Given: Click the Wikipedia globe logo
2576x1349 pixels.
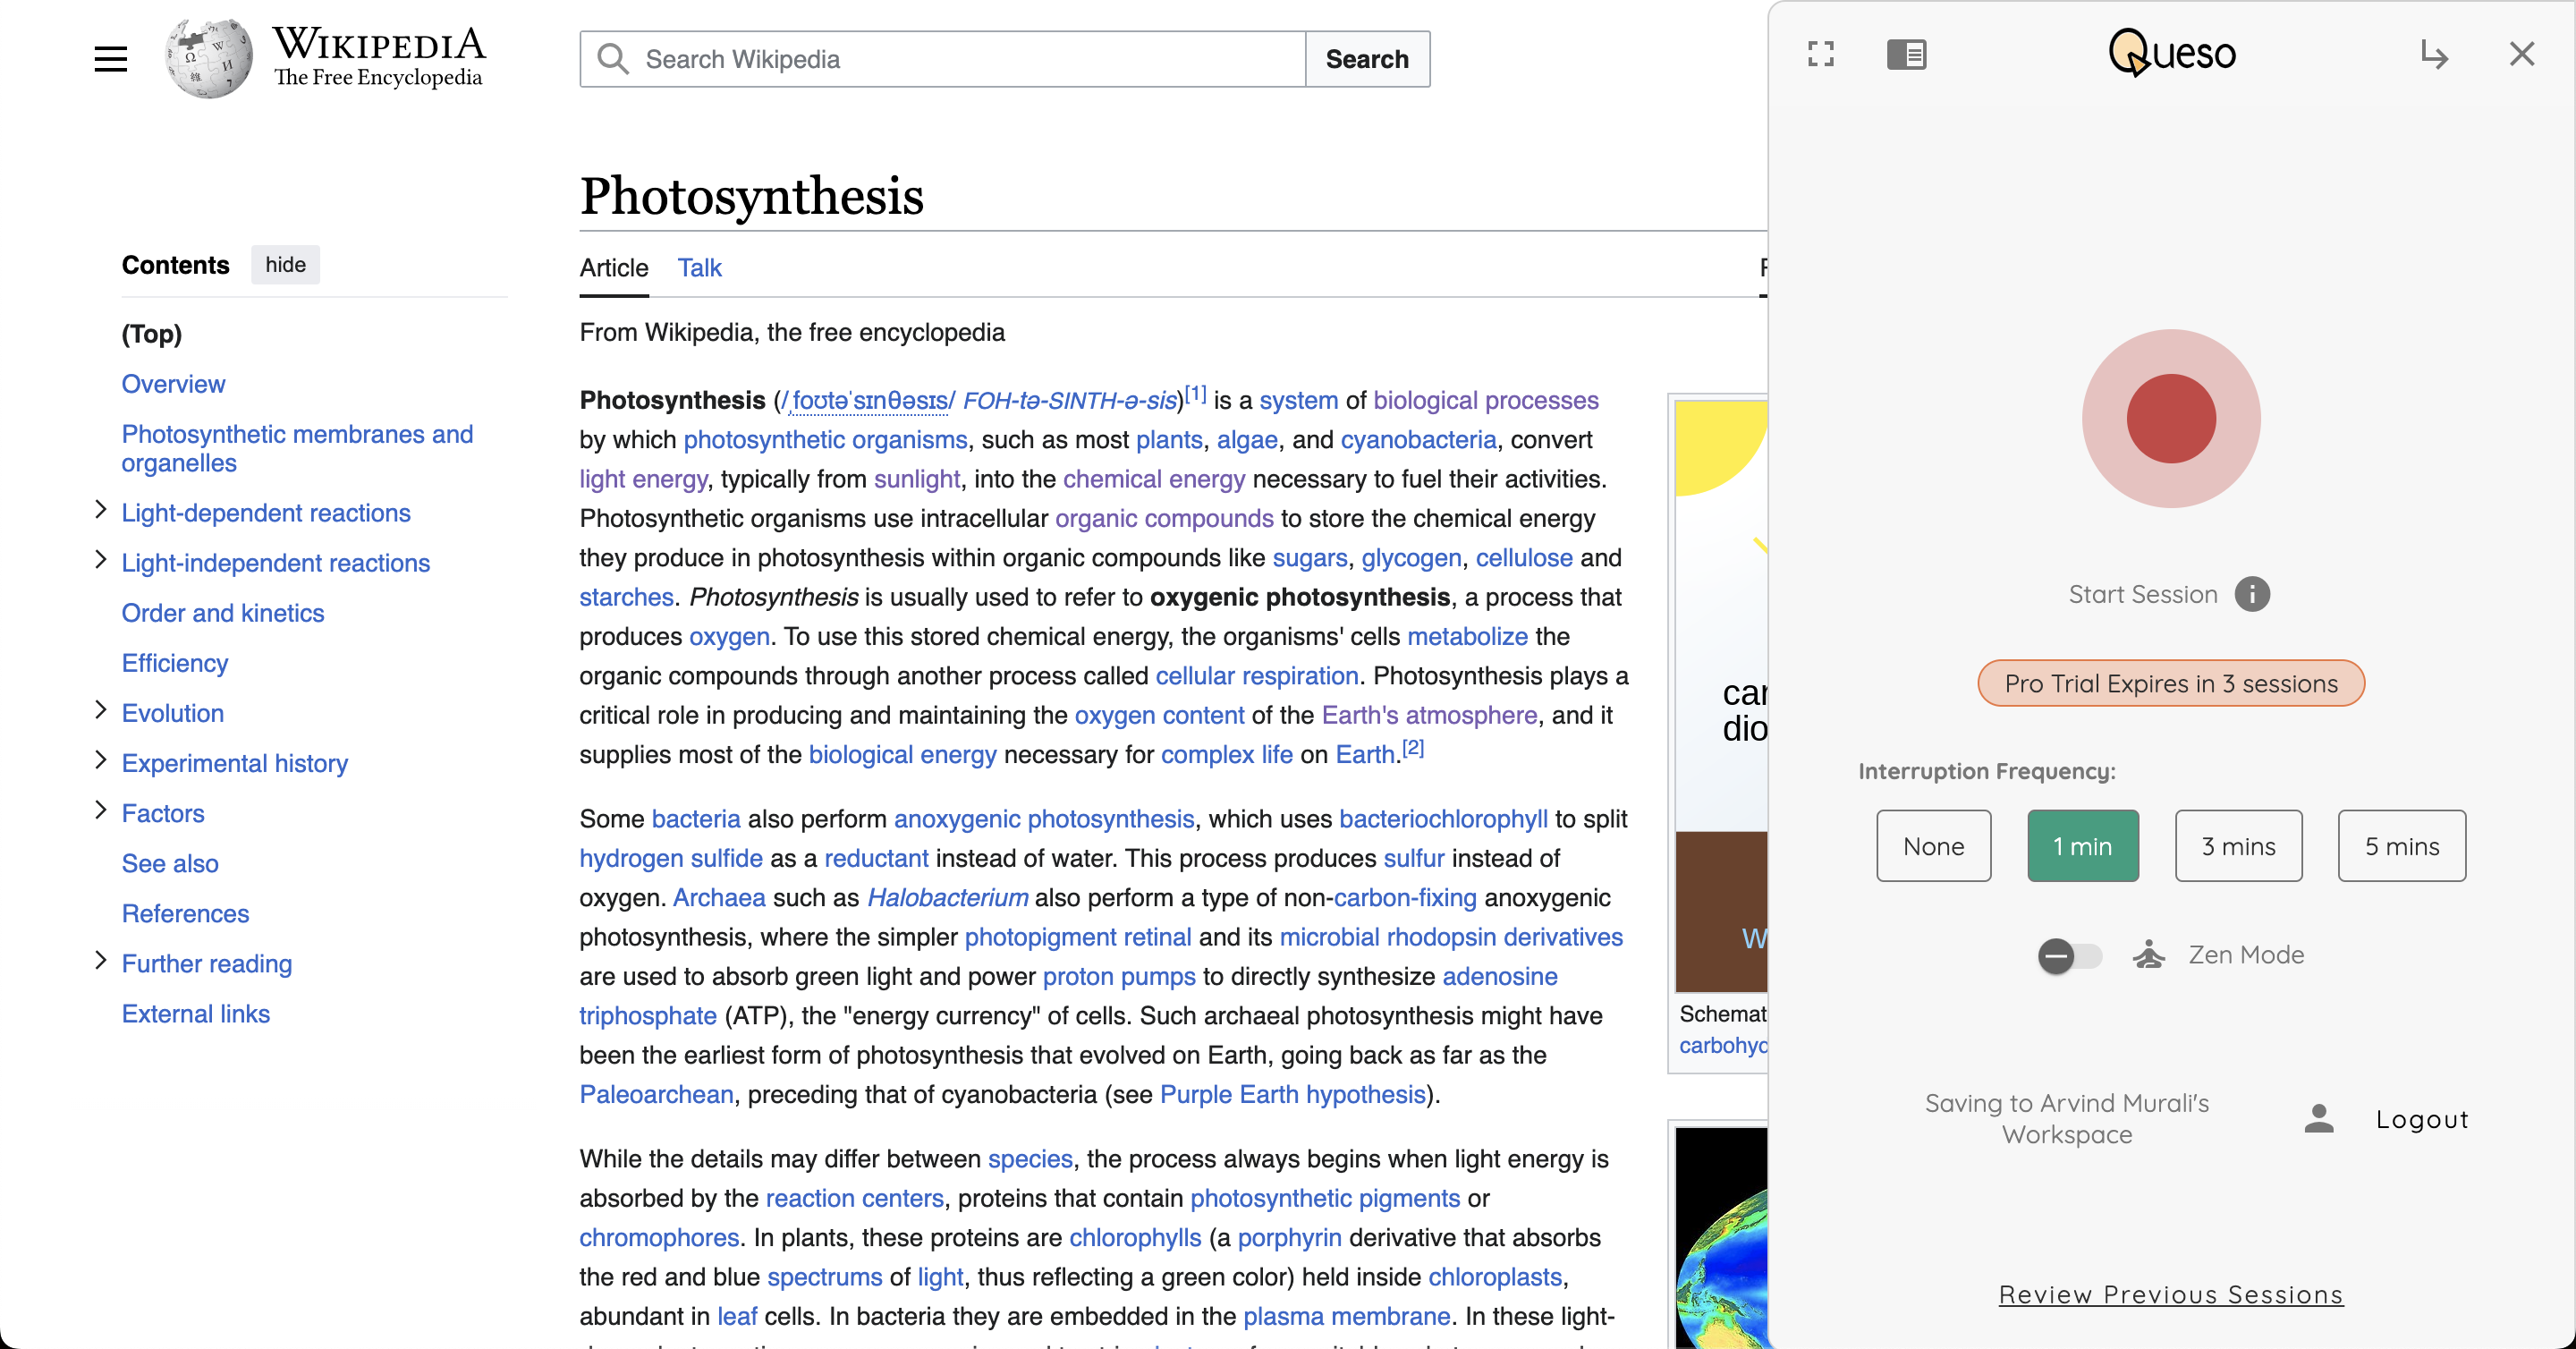Looking at the screenshot, I should [208, 59].
